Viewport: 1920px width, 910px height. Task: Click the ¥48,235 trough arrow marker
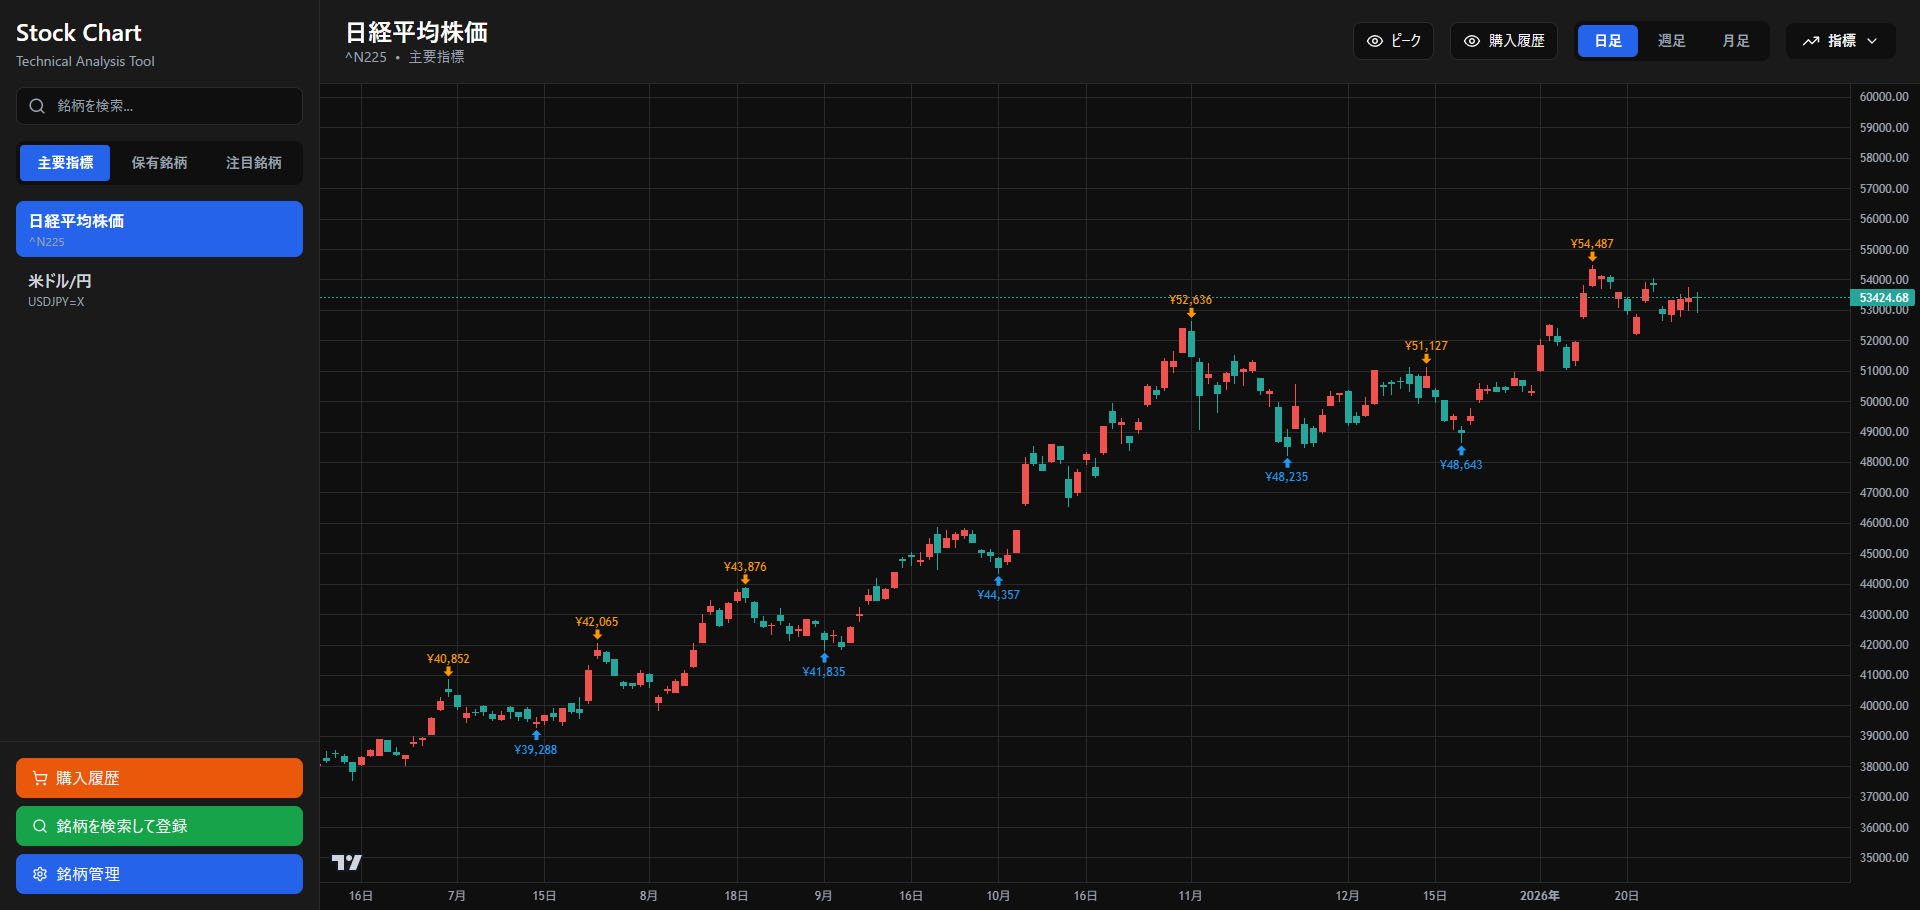tap(1287, 463)
